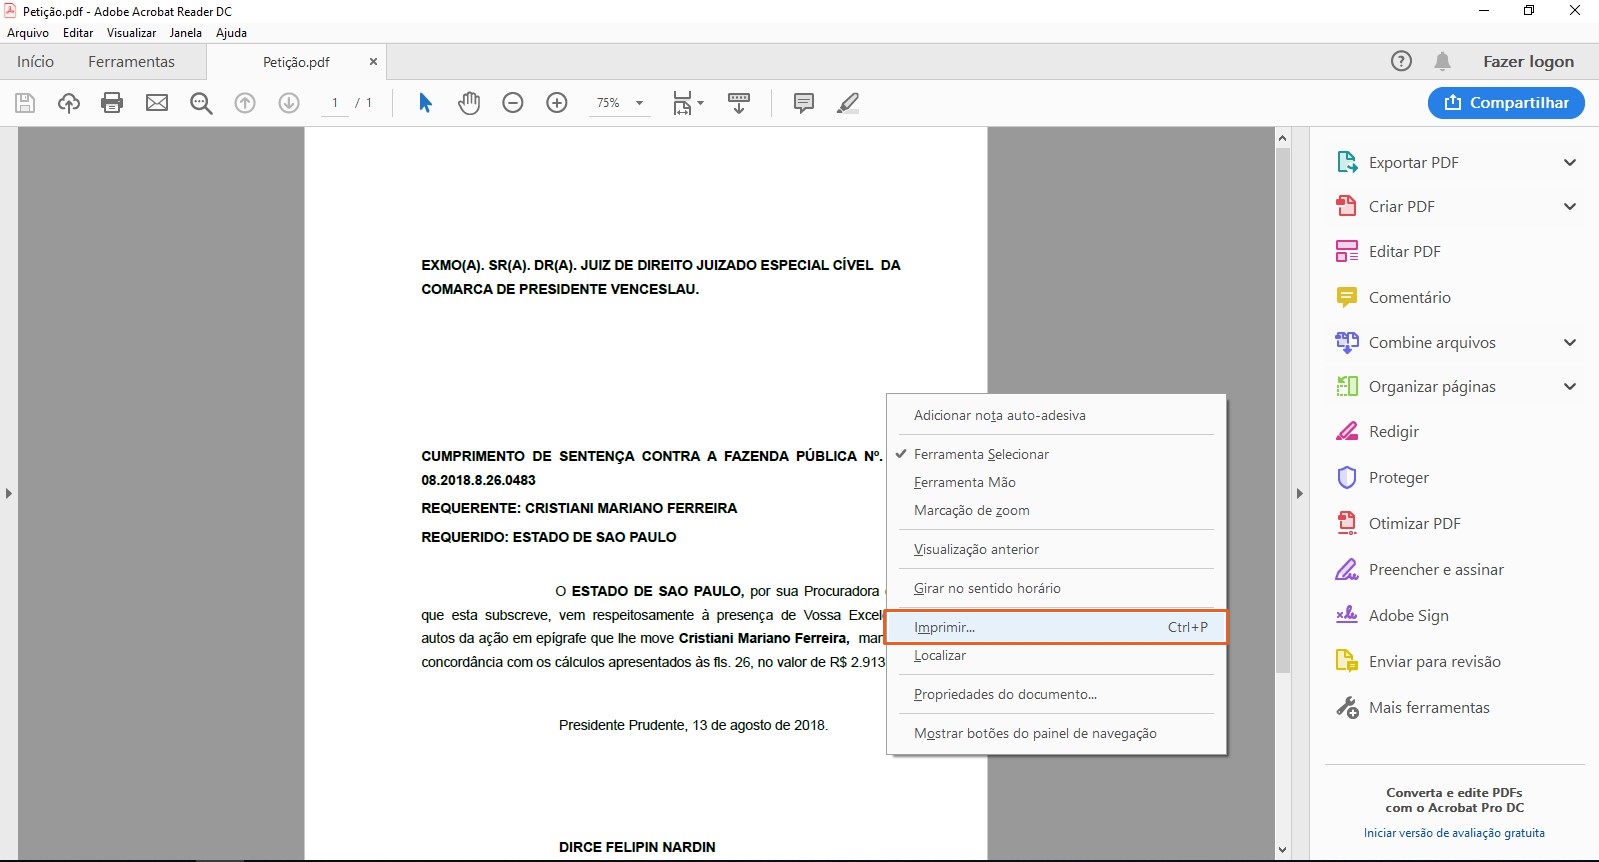Select Marcação de zoom entry
The height and width of the screenshot is (862, 1599).
point(1056,510)
